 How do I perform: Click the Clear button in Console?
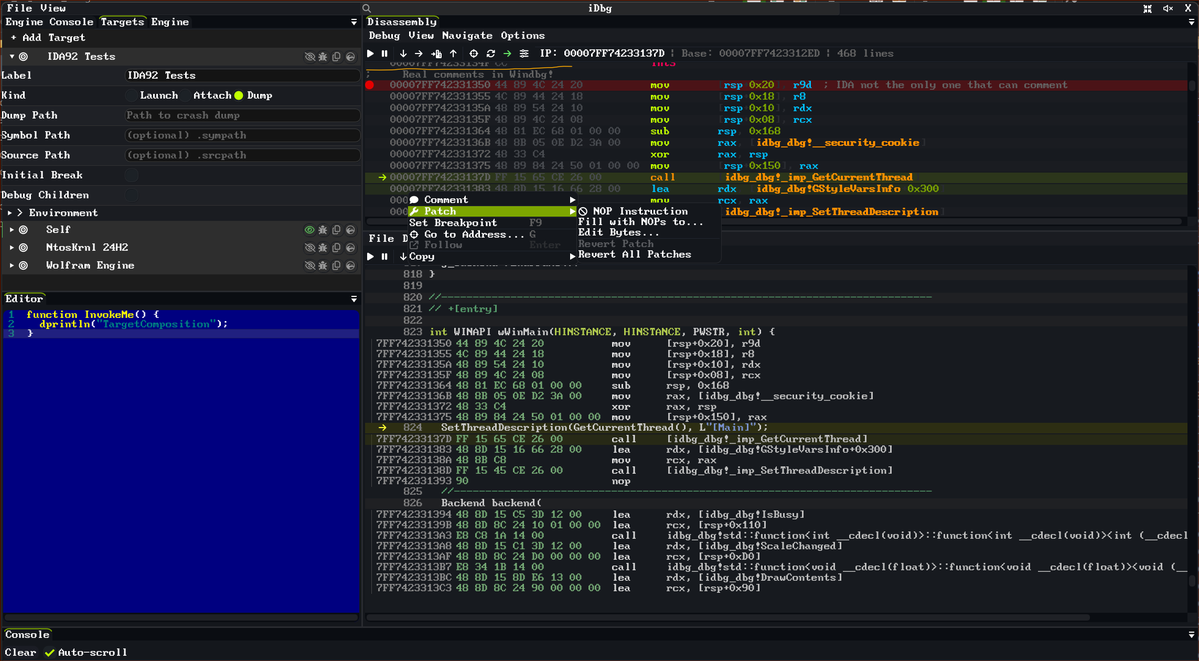[20, 653]
